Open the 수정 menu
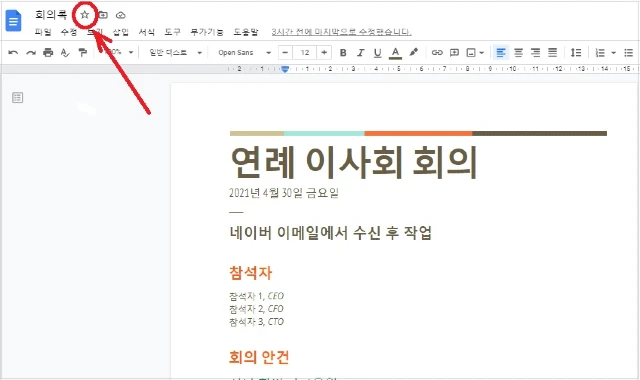Viewport: 640px width, 380px height. (69, 32)
